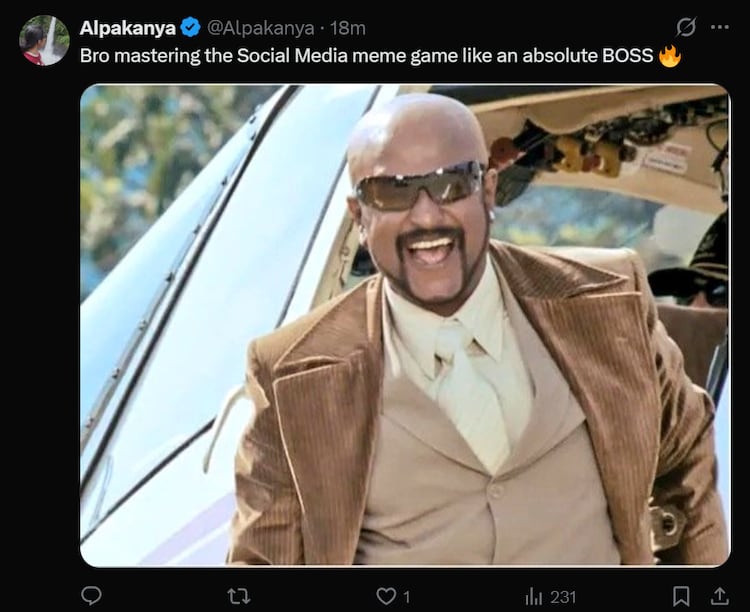This screenshot has height=612, width=750.
Task: Click the 18m timestamp link
Action: point(347,28)
